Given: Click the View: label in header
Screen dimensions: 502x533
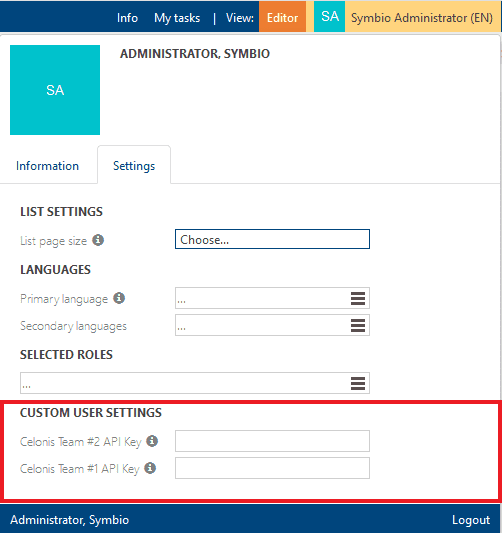Looking at the screenshot, I should point(240,18).
